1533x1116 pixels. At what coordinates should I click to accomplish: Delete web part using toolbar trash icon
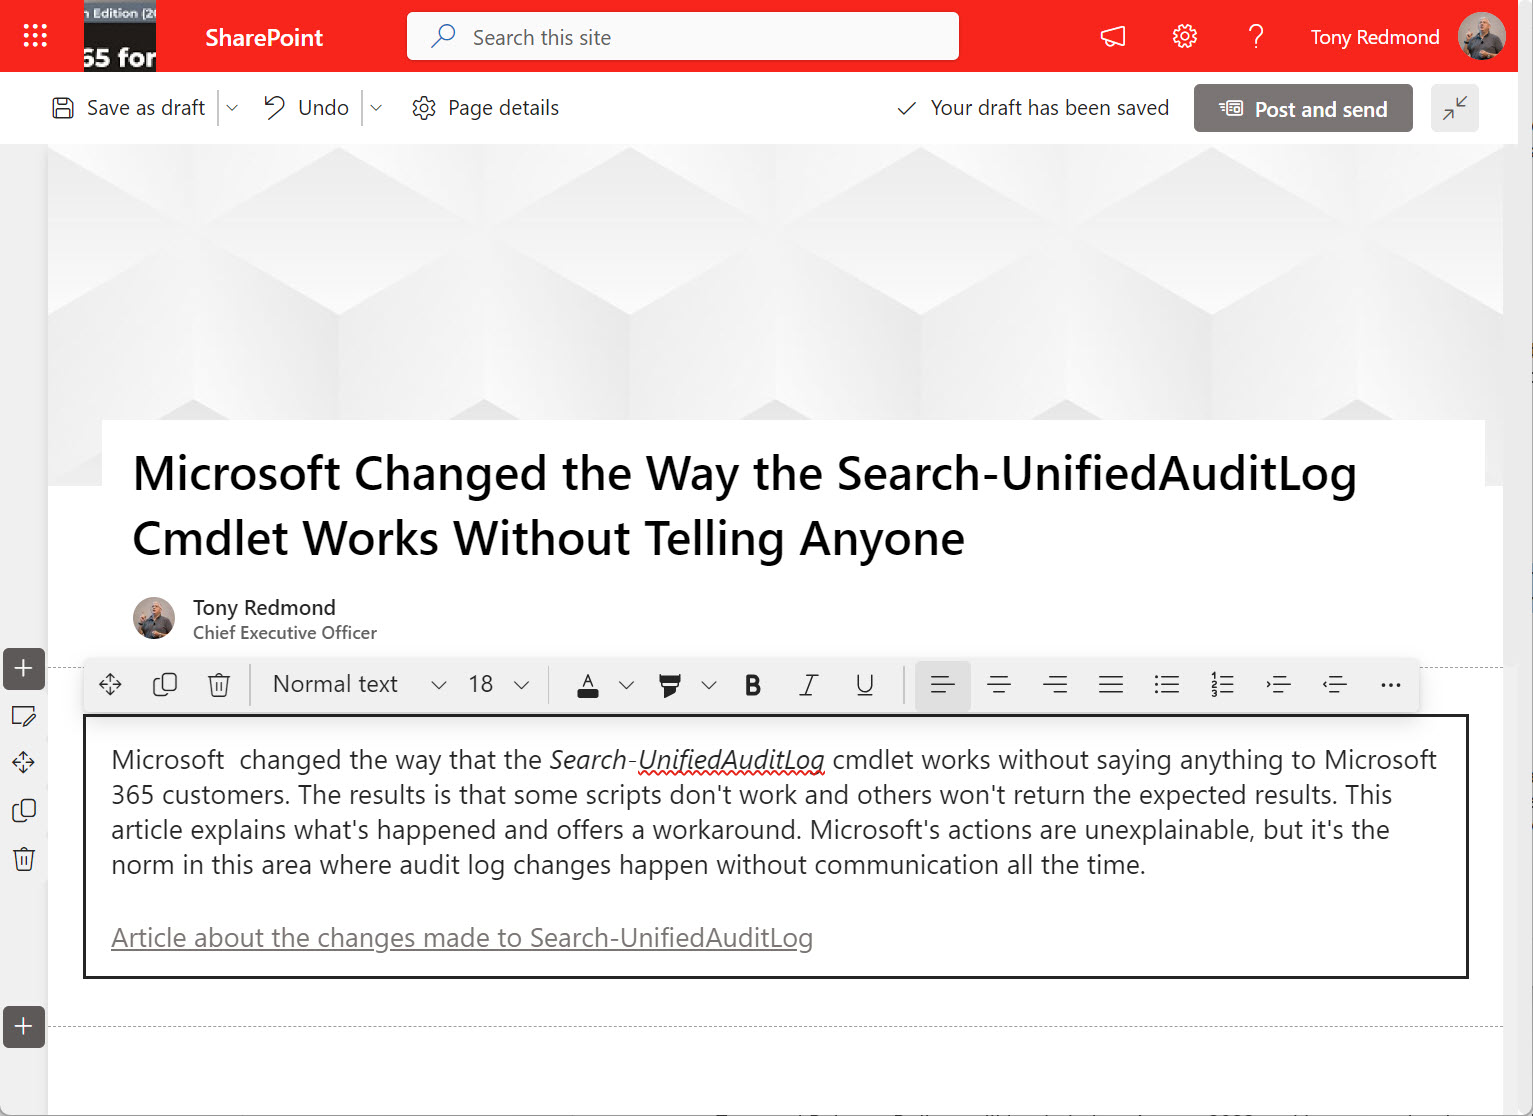point(219,685)
